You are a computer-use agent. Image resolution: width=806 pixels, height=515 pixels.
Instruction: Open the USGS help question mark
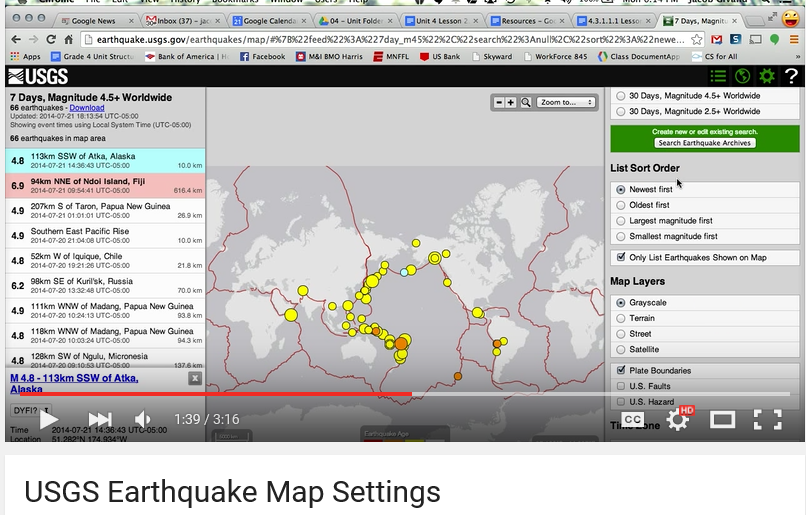pos(792,76)
